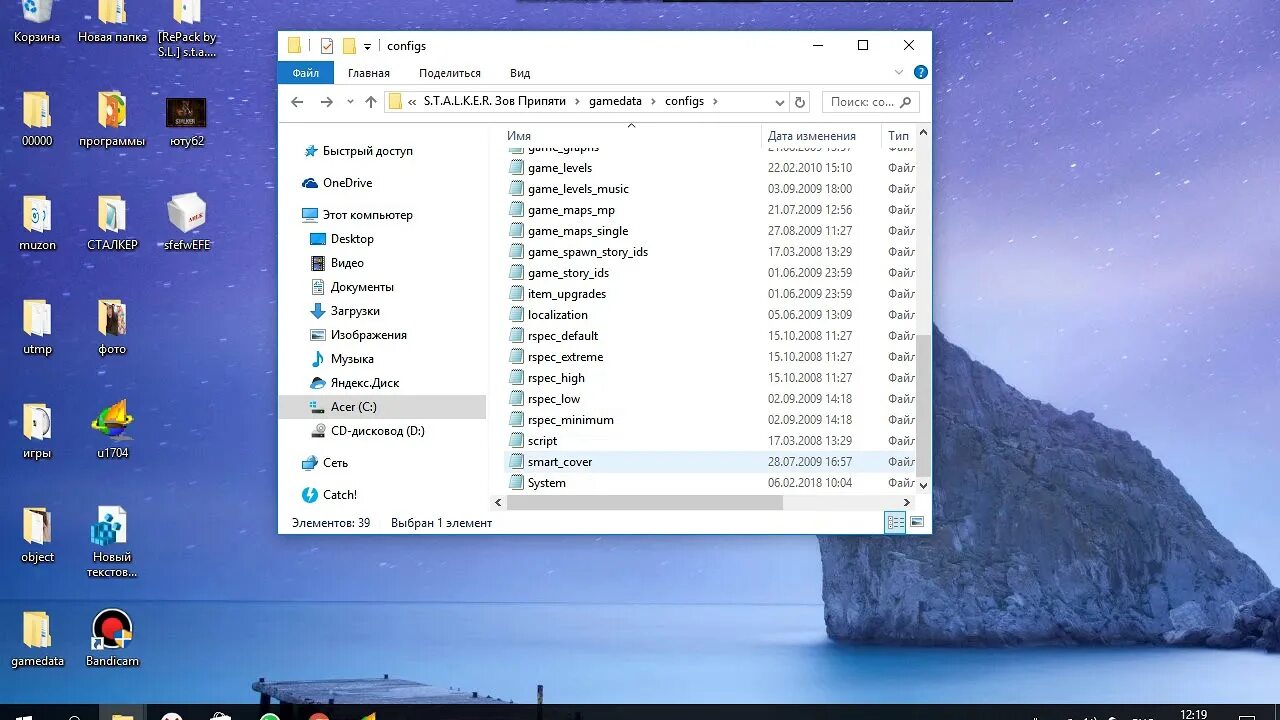The height and width of the screenshot is (720, 1280).
Task: Select фото desktop folder
Action: pos(112,327)
